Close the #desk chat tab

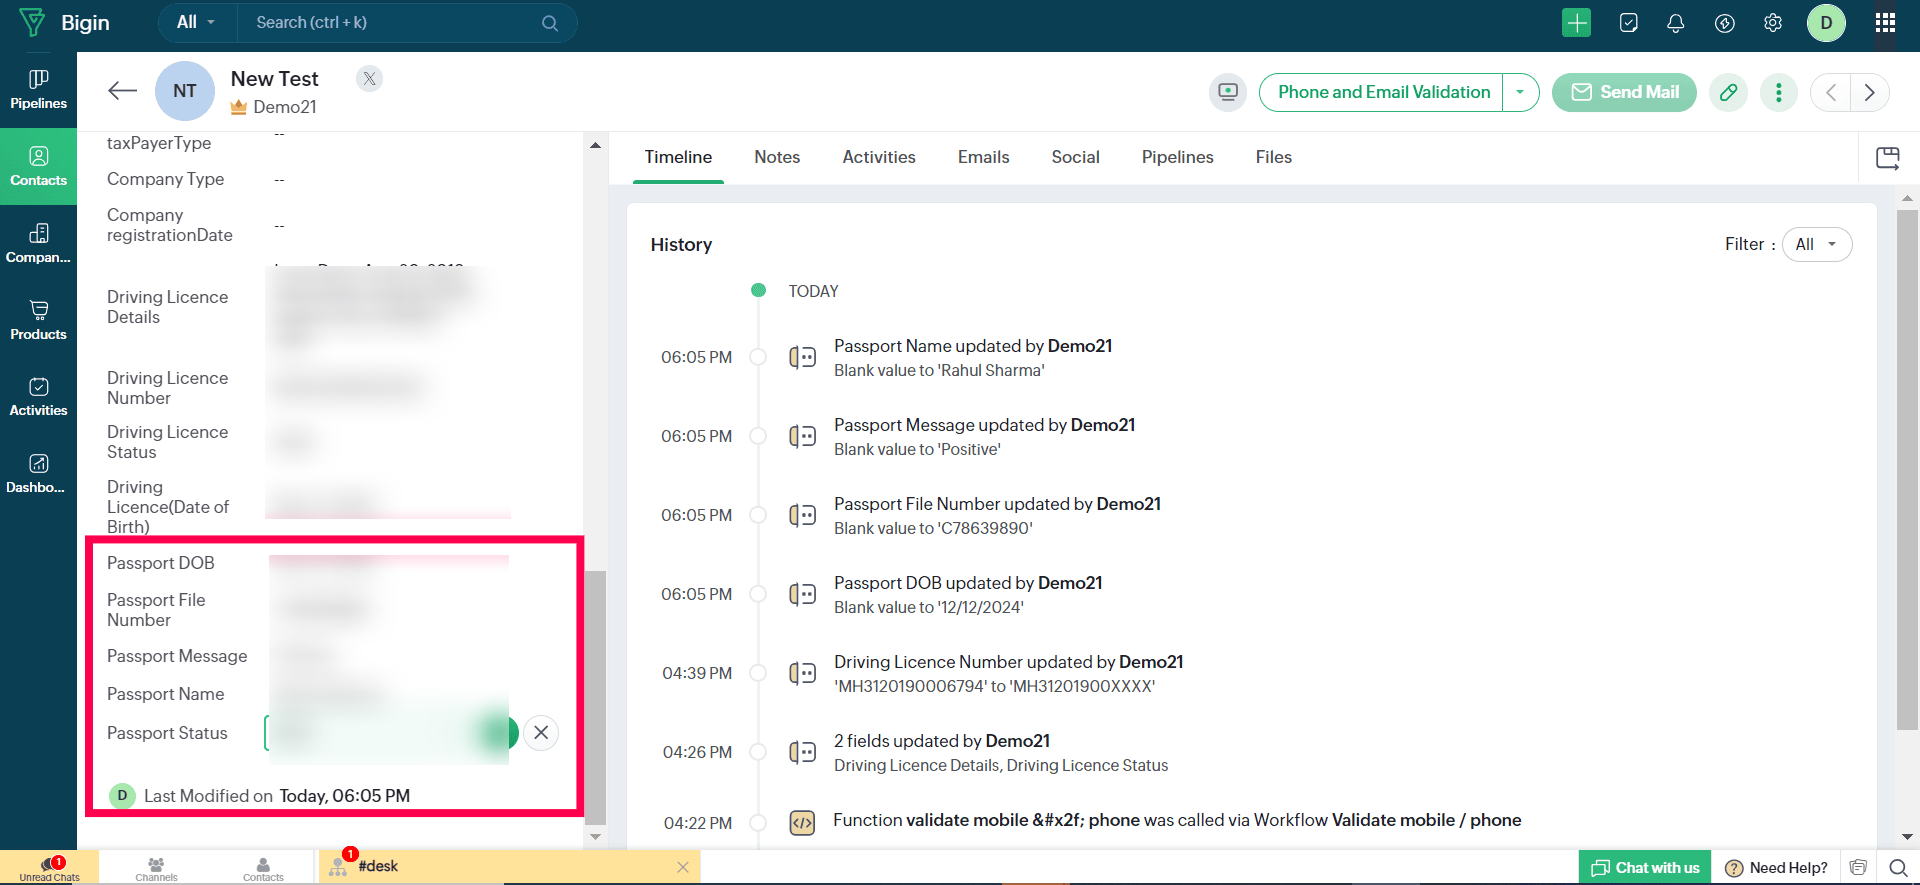683,867
